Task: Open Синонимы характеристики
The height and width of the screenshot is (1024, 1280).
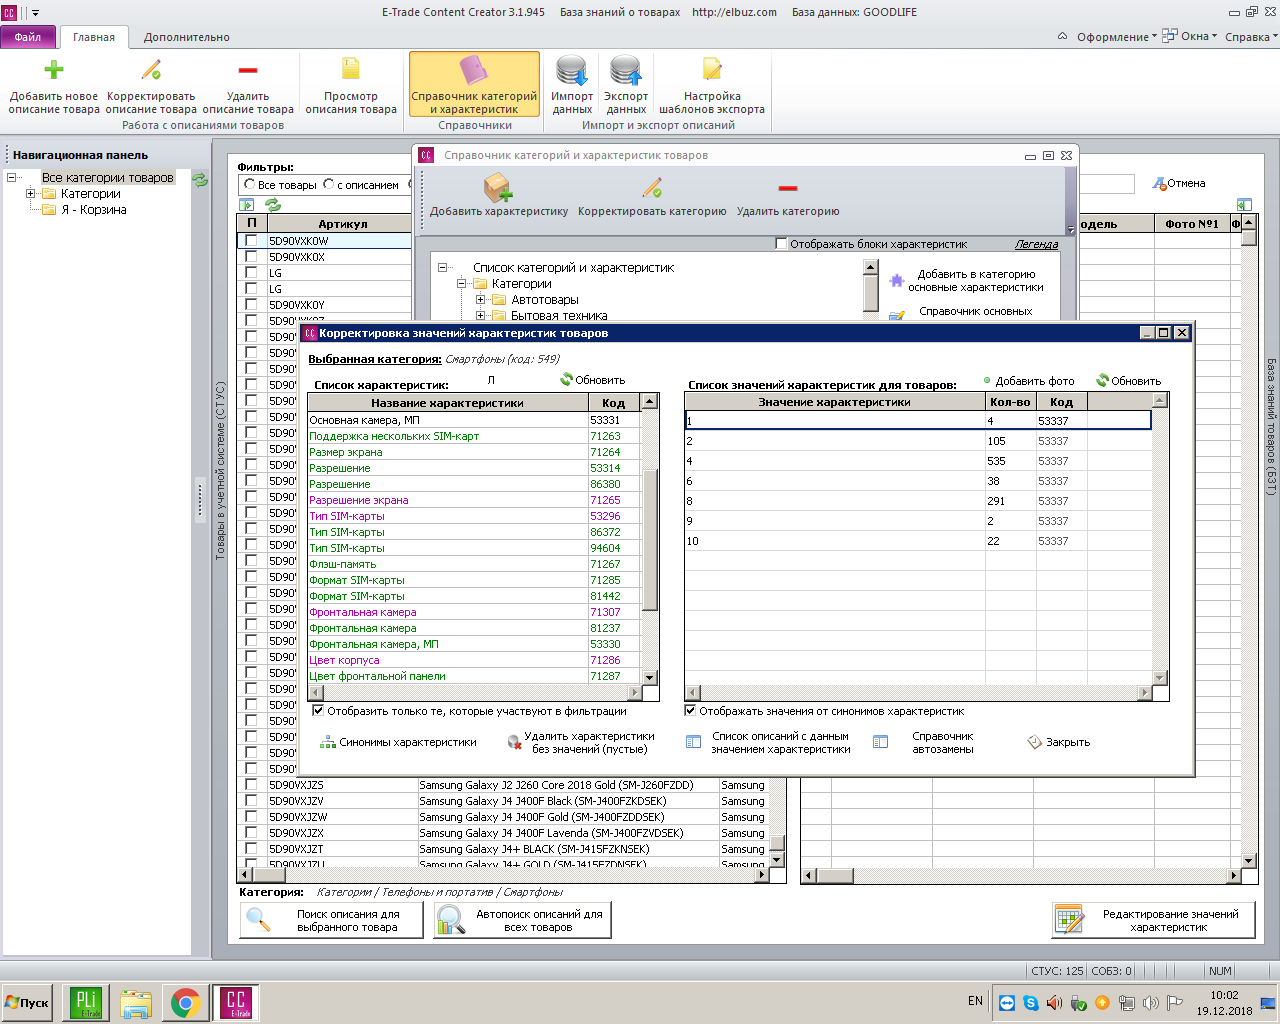Action: tap(398, 742)
